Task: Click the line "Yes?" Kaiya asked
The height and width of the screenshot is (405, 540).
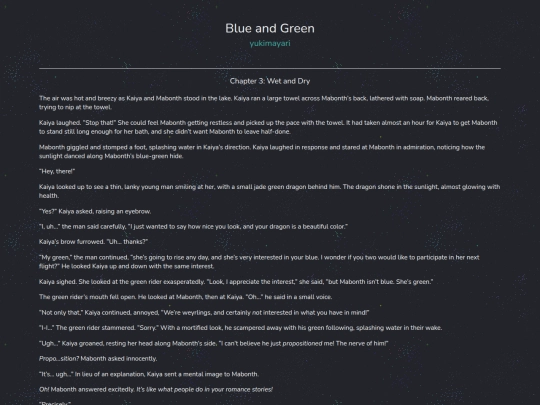Action: pyautogui.click(x=95, y=211)
